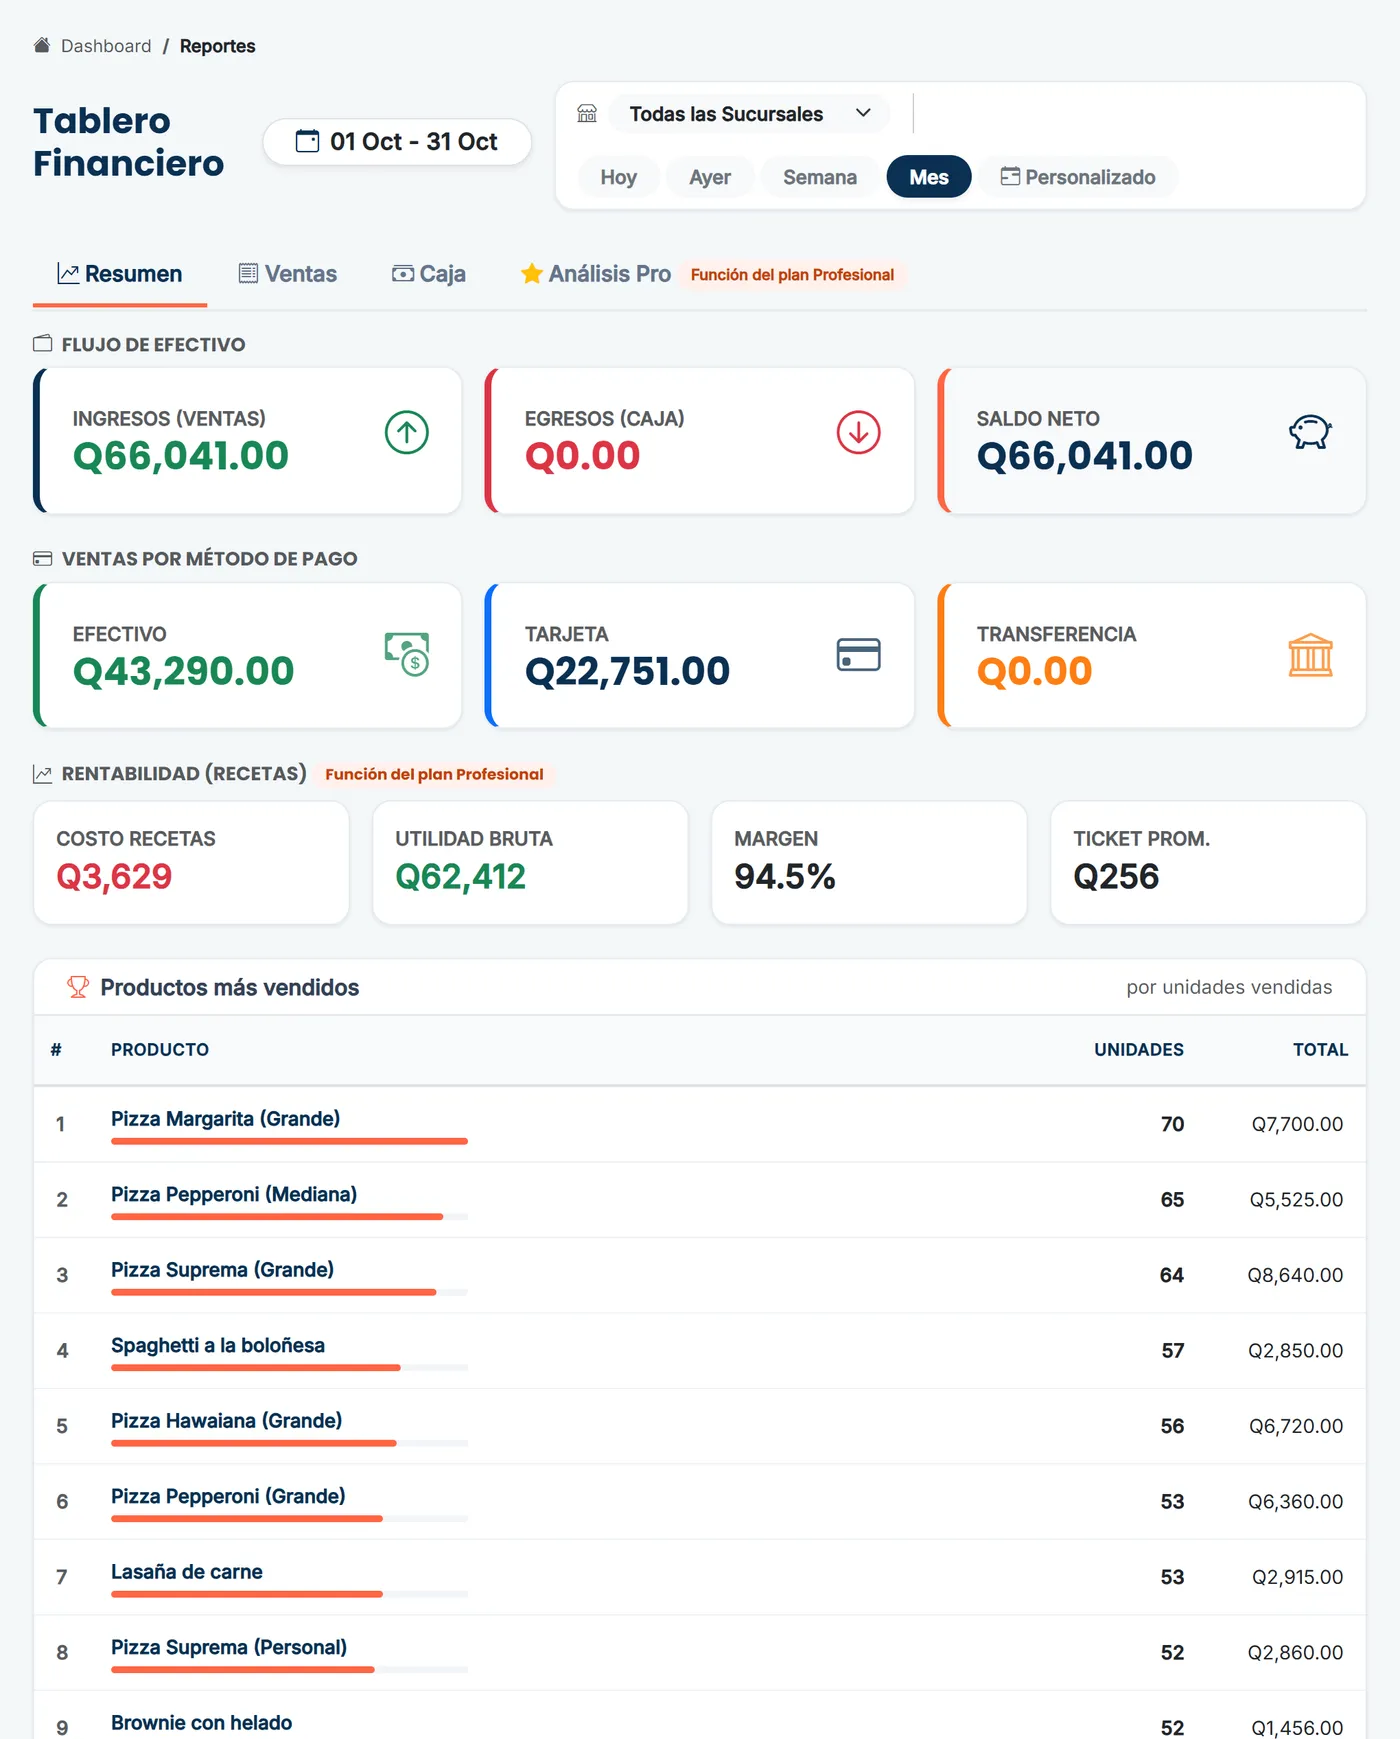
Task: Click the star icon next to Análisis Pro
Action: point(532,273)
